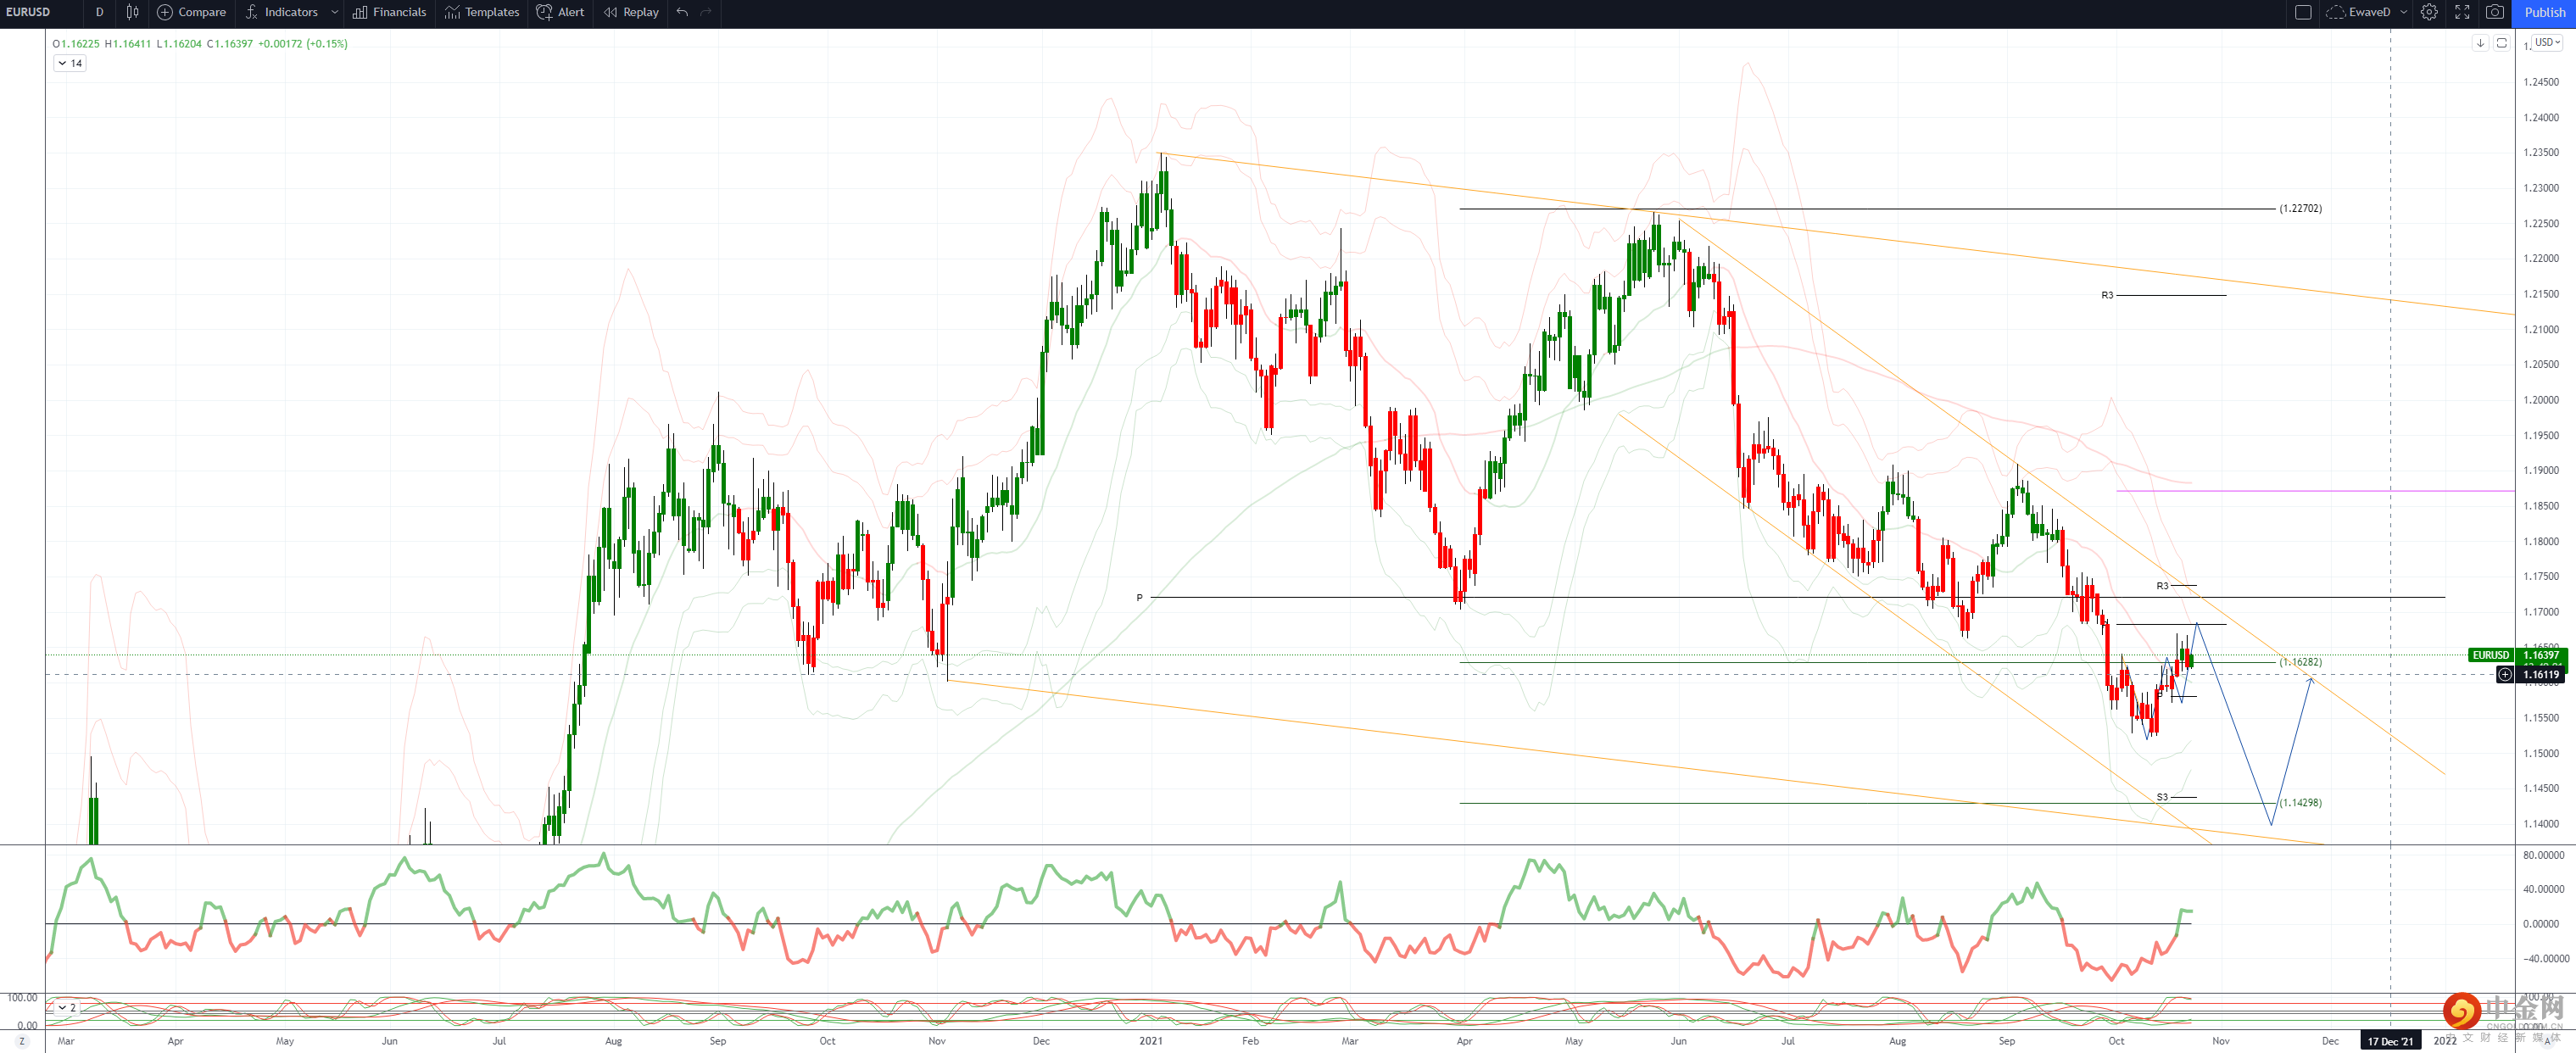The width and height of the screenshot is (2576, 1053).
Task: Expand the 14 indicators legend
Action: point(69,63)
